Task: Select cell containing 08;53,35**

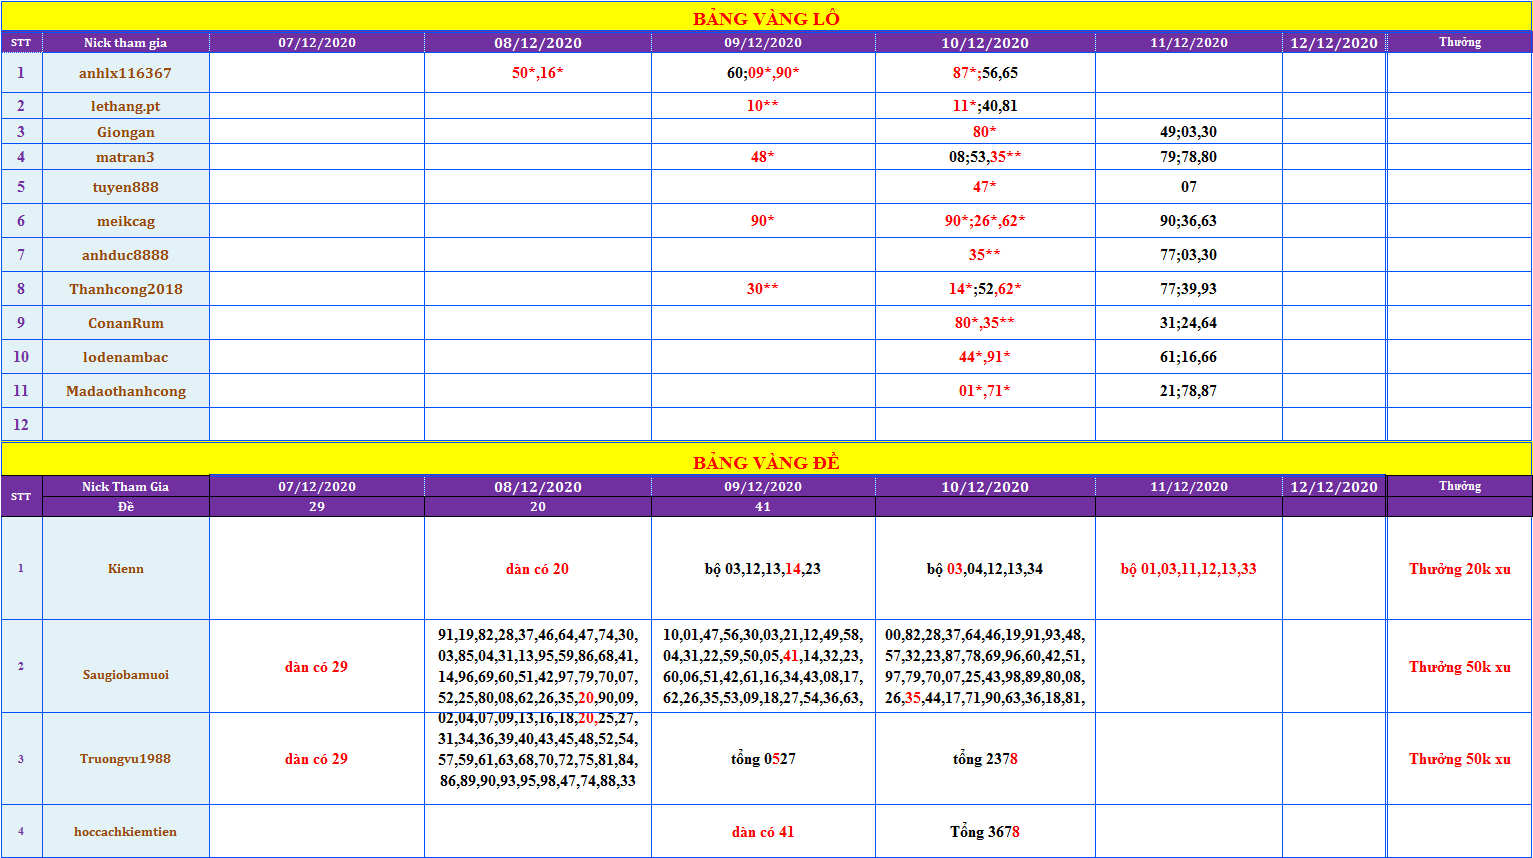Action: point(985,156)
